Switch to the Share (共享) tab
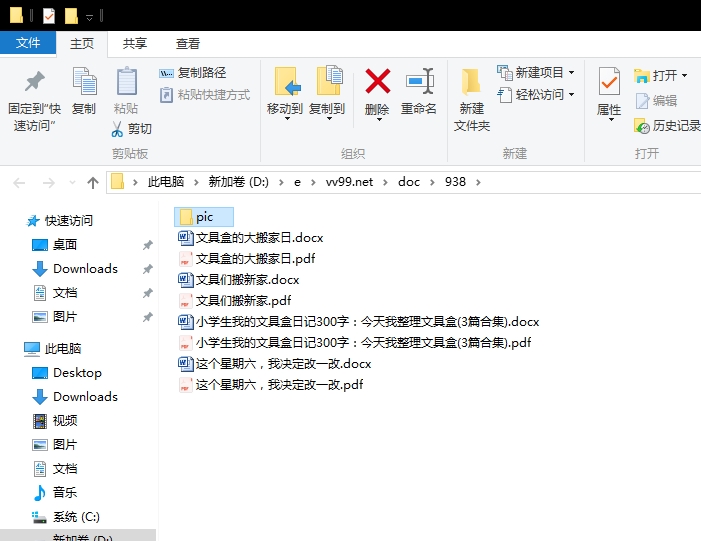701x541 pixels. 135,44
